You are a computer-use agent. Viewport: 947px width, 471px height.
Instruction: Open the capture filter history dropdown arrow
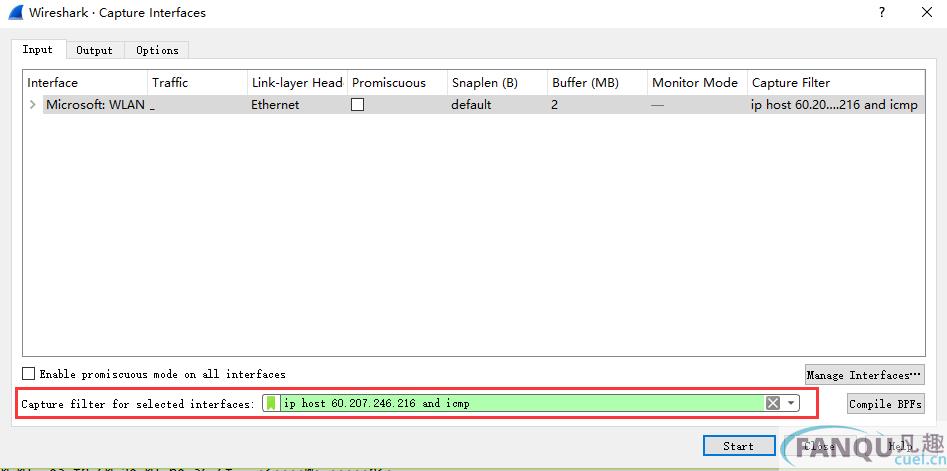pos(791,403)
